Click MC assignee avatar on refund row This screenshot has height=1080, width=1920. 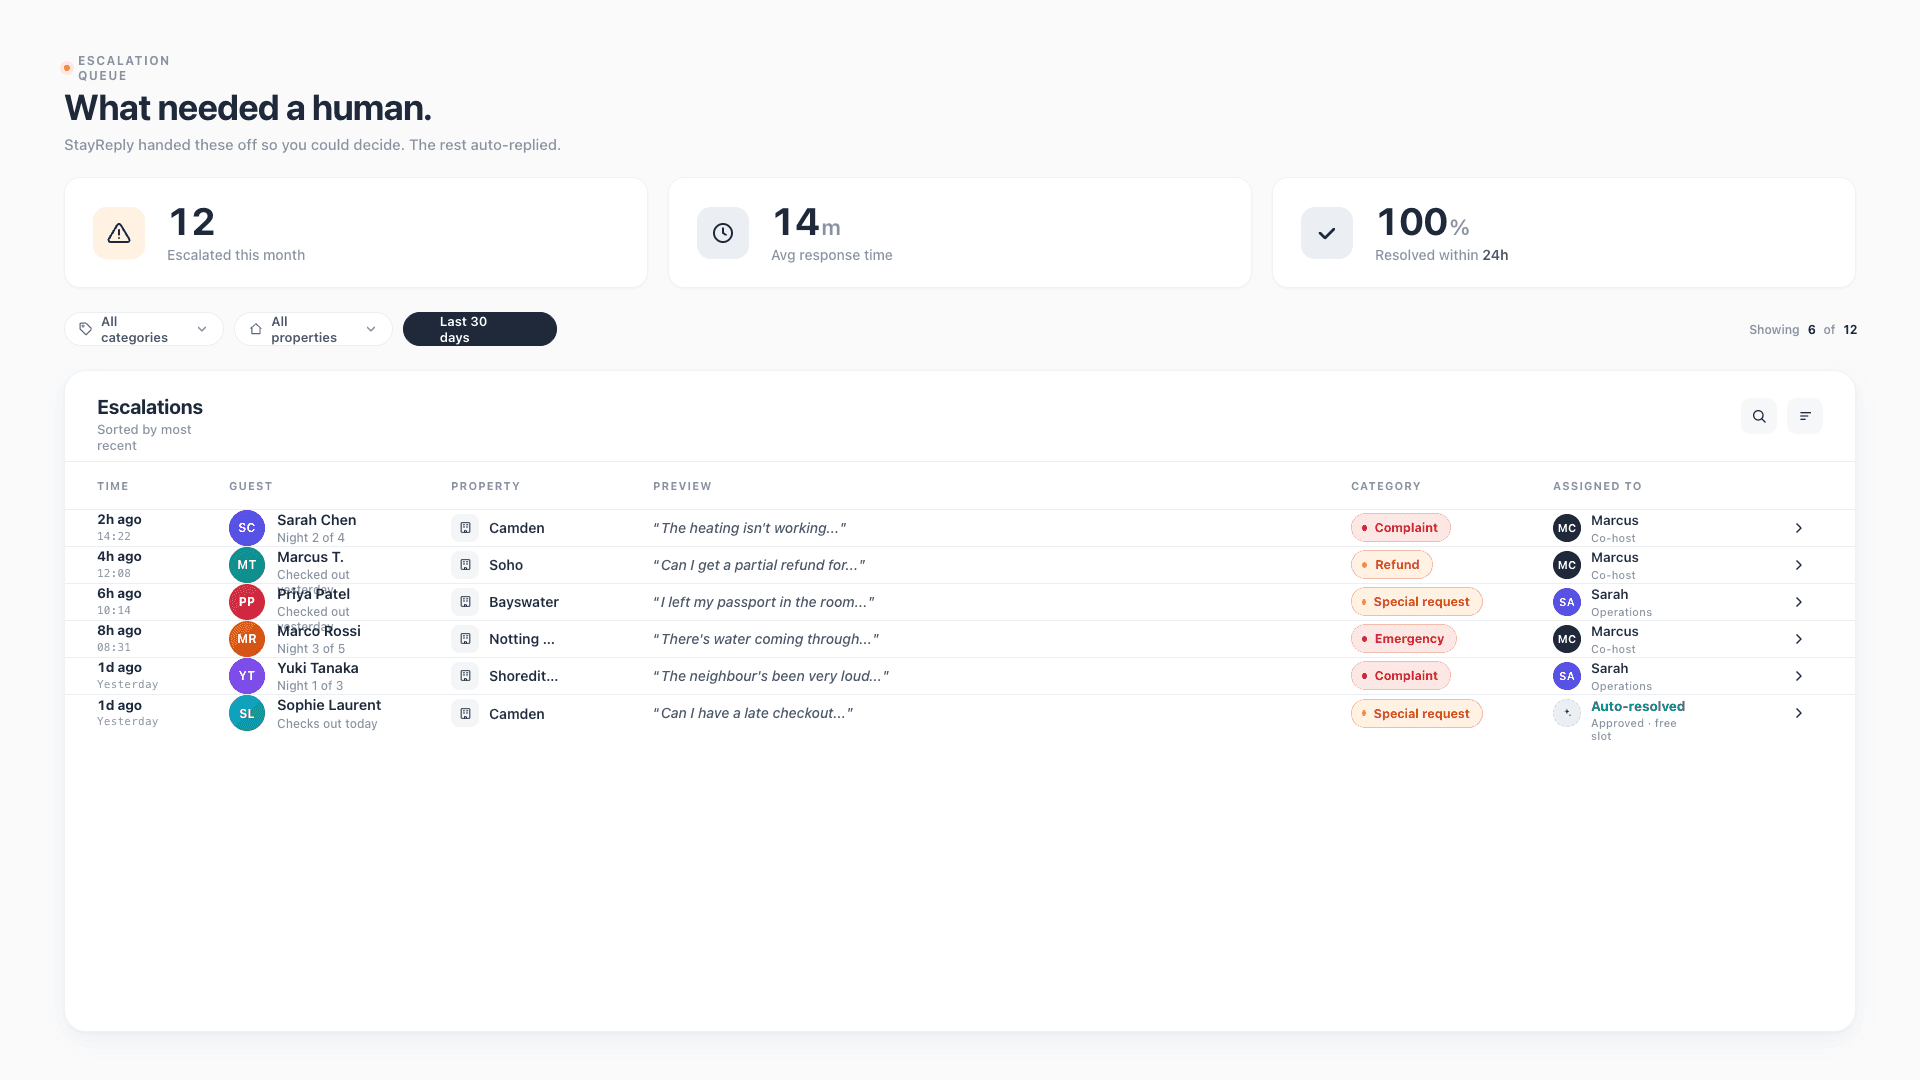(x=1567, y=565)
